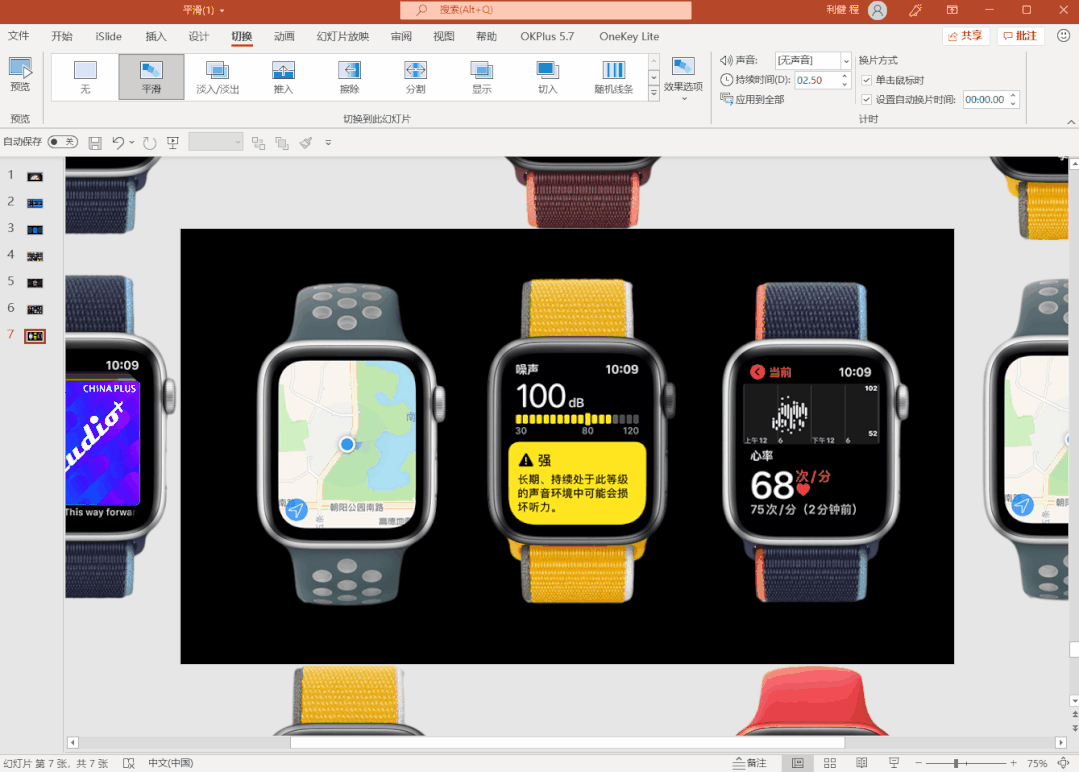Switch to the 动画 tab
The width and height of the screenshot is (1079, 772).
click(x=284, y=36)
